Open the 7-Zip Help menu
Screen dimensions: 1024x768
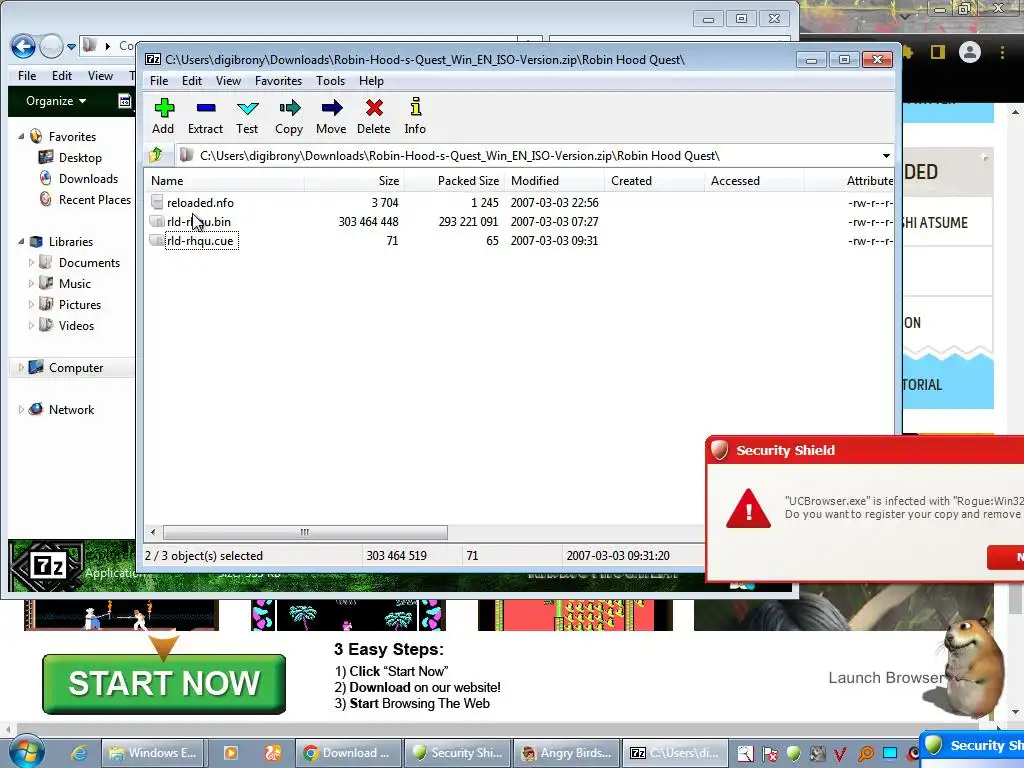(371, 81)
